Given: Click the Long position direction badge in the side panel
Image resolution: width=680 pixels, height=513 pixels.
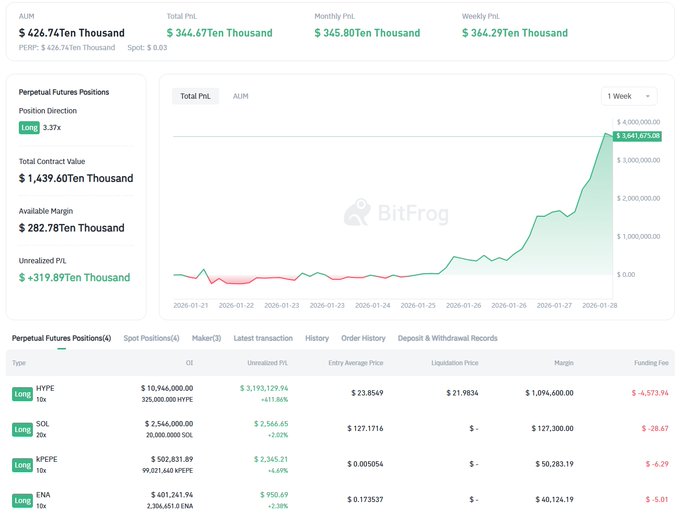Looking at the screenshot, I should click(x=29, y=127).
